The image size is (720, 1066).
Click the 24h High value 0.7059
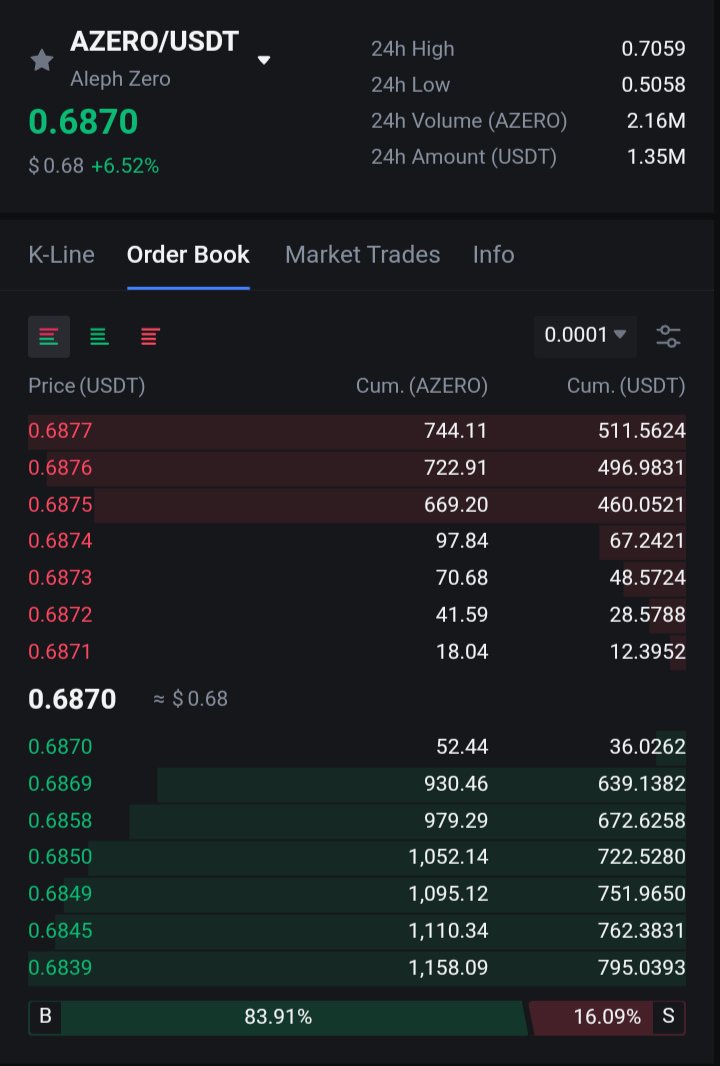(653, 48)
